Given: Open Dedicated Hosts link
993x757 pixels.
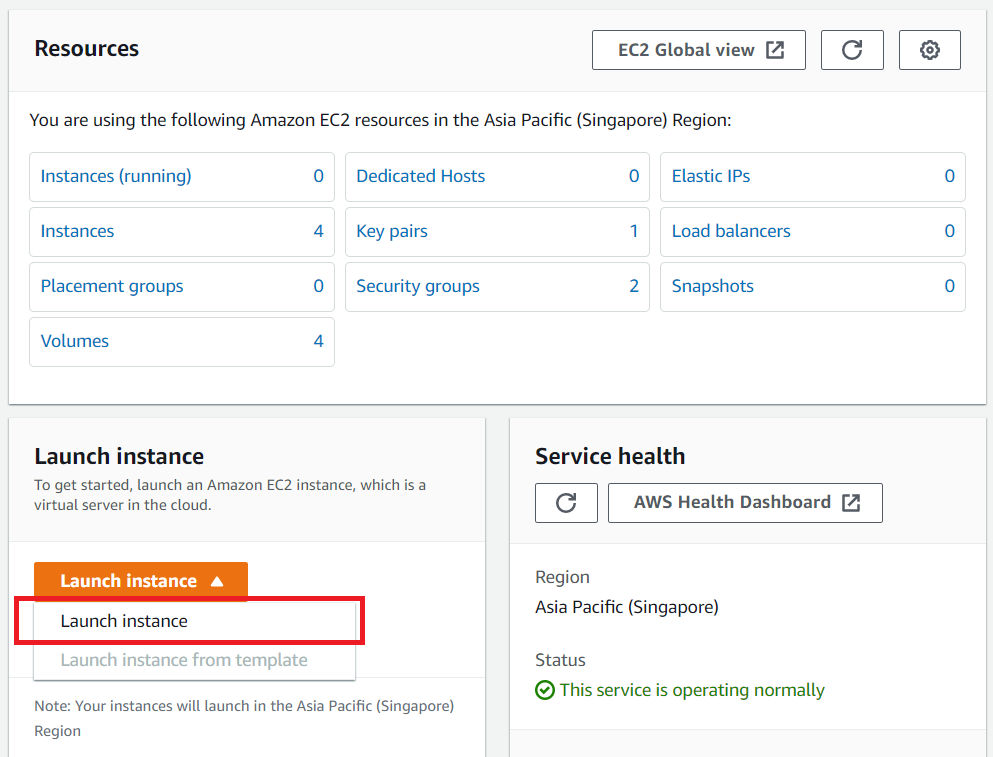Looking at the screenshot, I should click(421, 176).
